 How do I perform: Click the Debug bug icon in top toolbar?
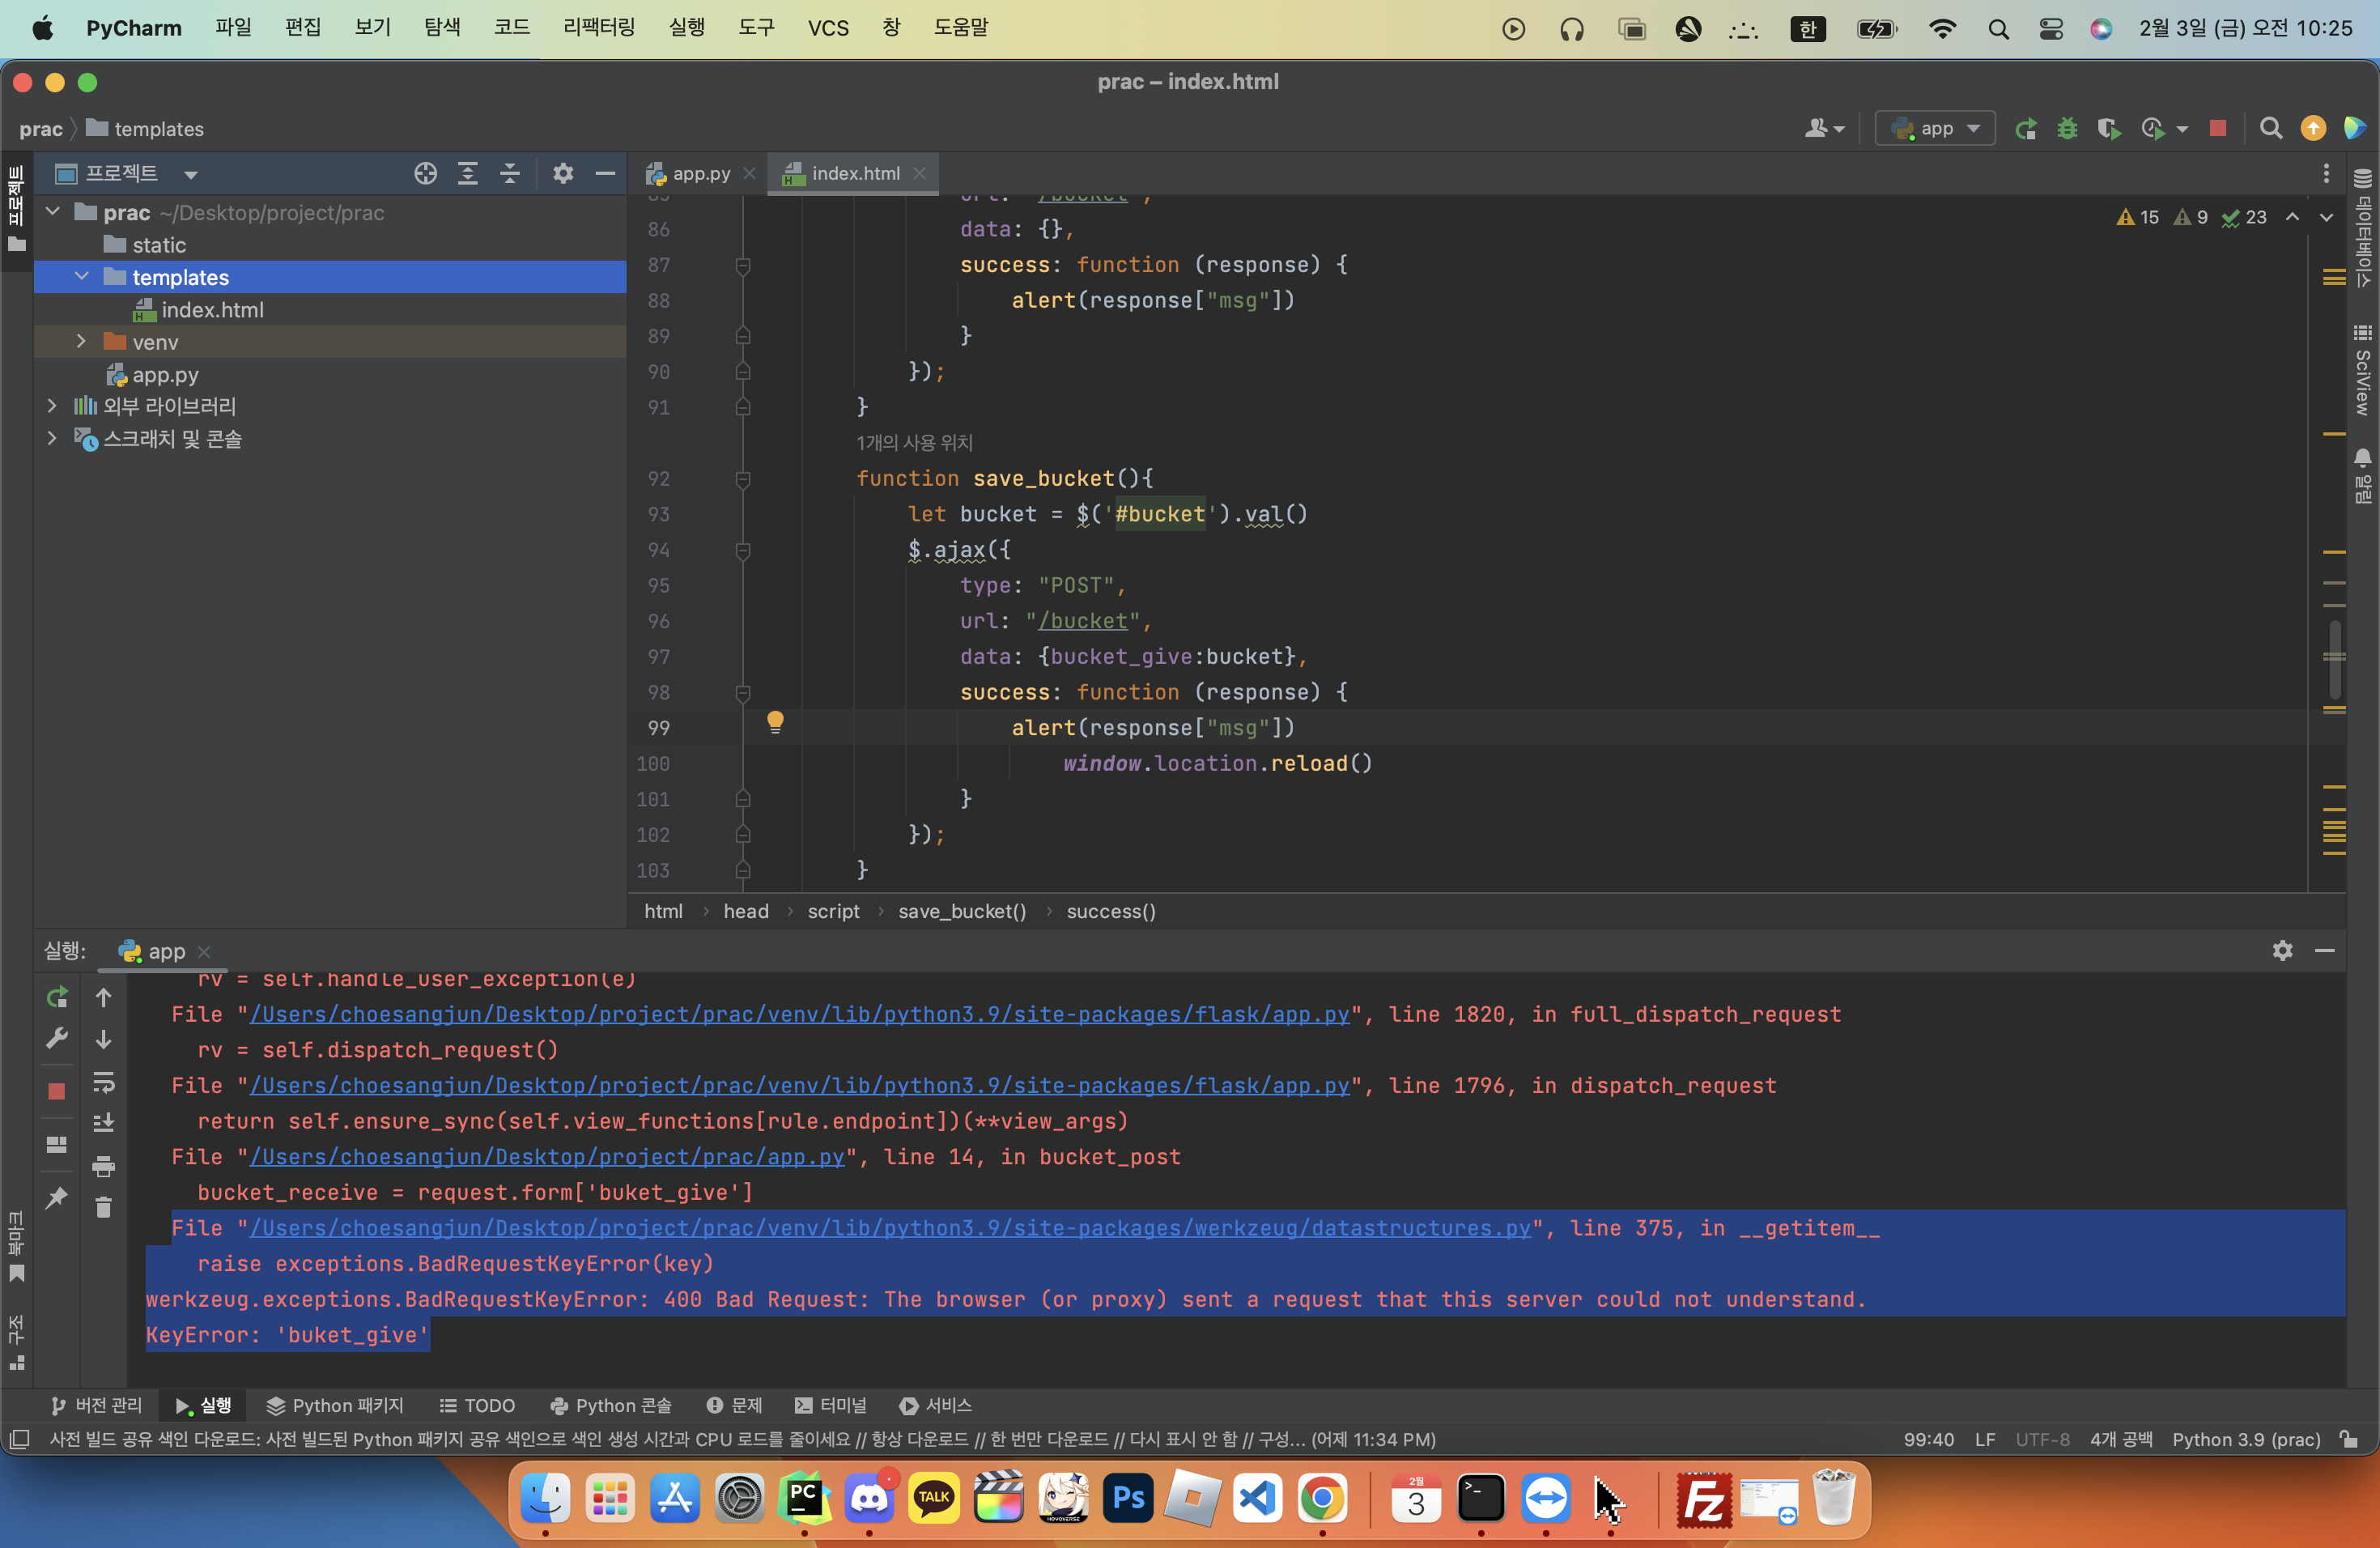(x=2067, y=129)
